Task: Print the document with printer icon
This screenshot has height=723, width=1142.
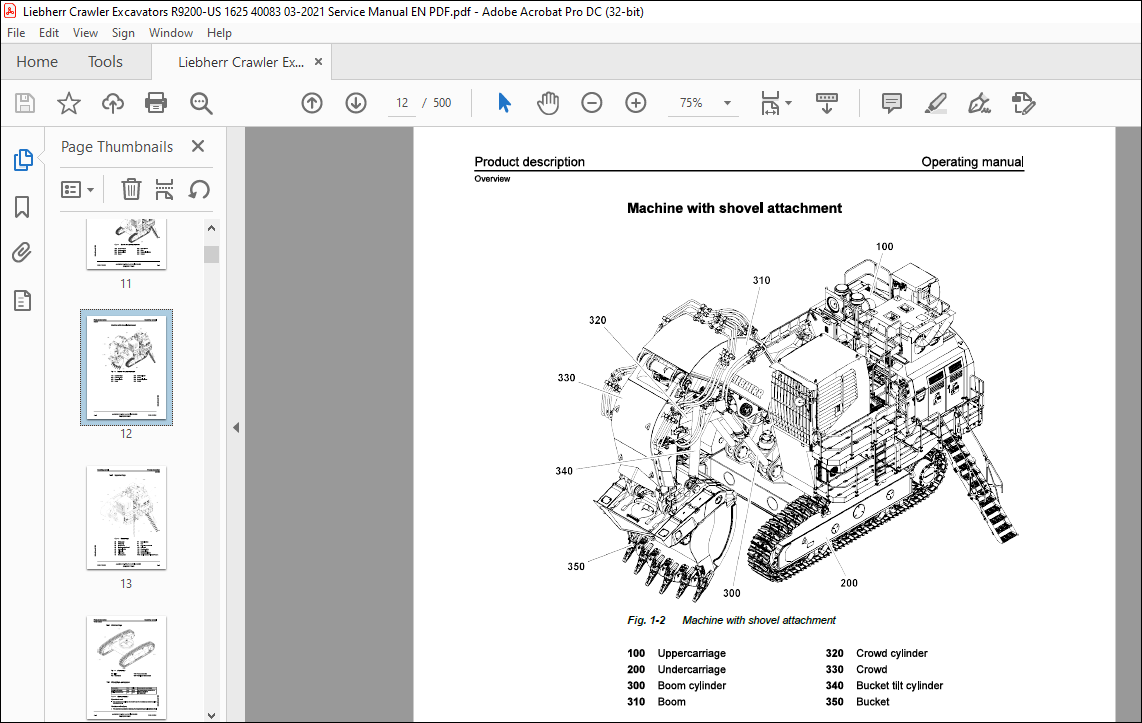Action: click(156, 103)
